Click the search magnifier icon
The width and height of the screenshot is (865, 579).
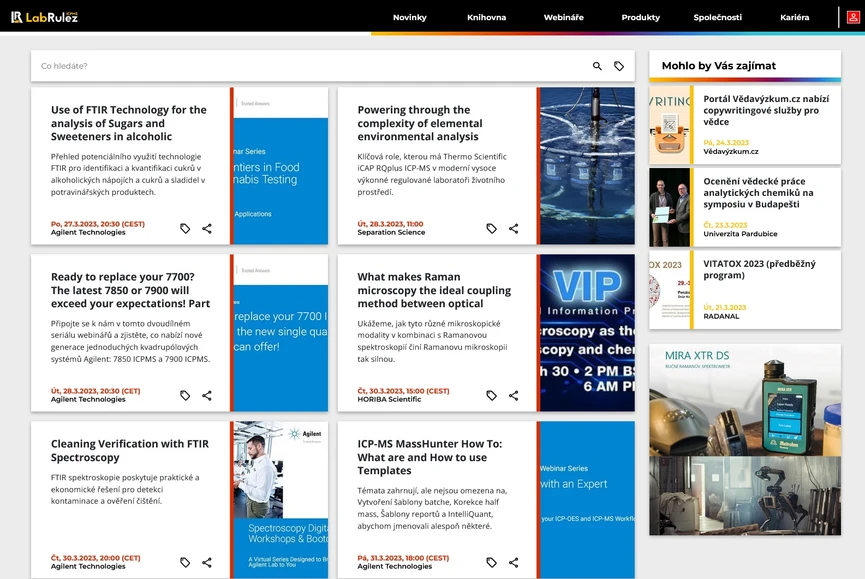(x=597, y=66)
